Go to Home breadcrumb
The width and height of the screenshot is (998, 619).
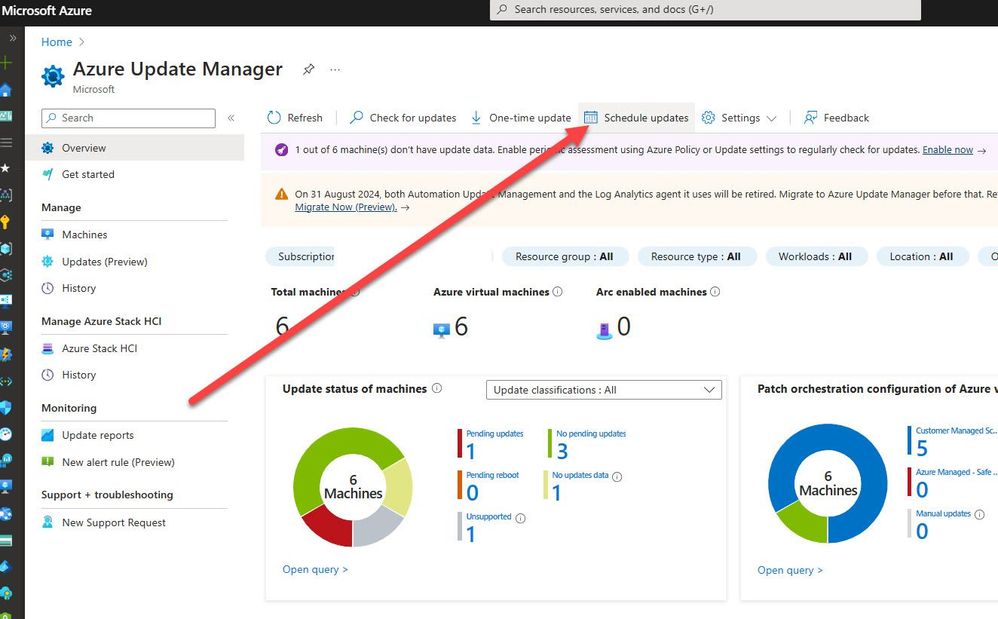point(57,42)
